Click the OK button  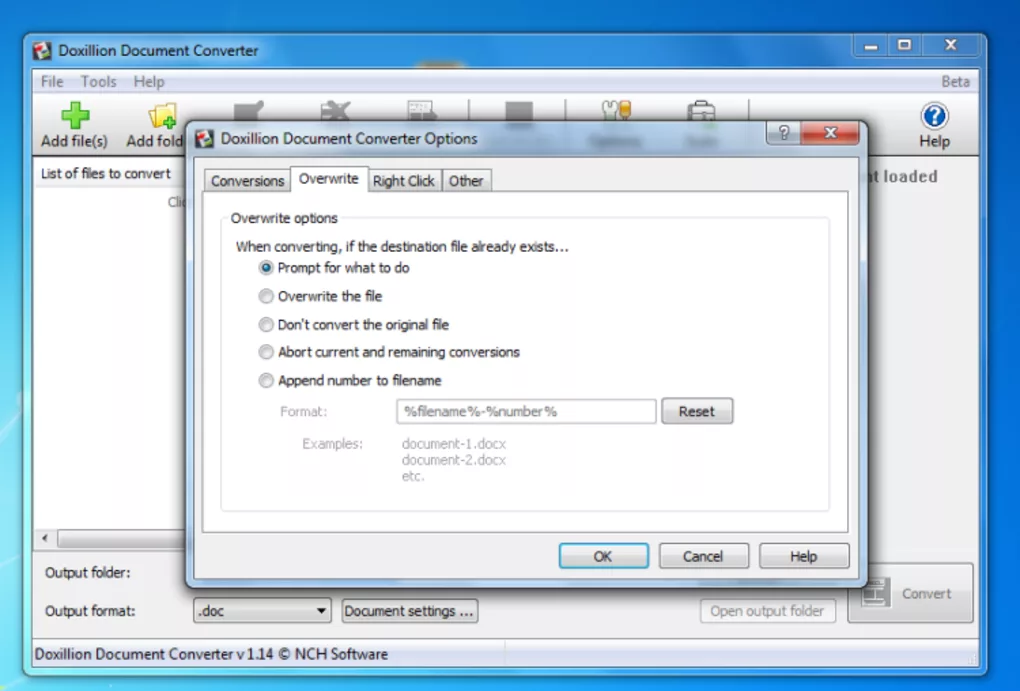603,556
